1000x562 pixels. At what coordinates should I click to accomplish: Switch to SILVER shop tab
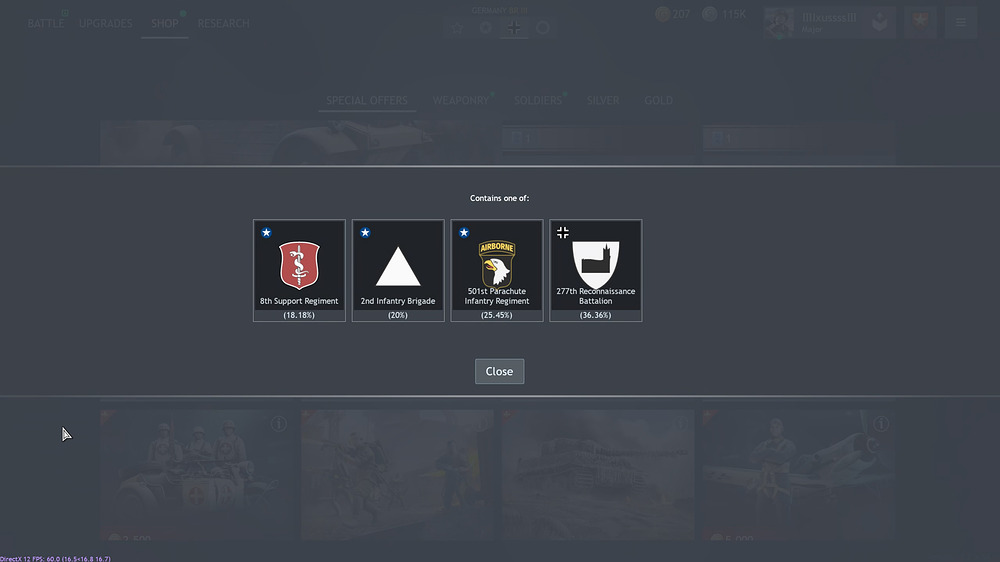(x=603, y=101)
